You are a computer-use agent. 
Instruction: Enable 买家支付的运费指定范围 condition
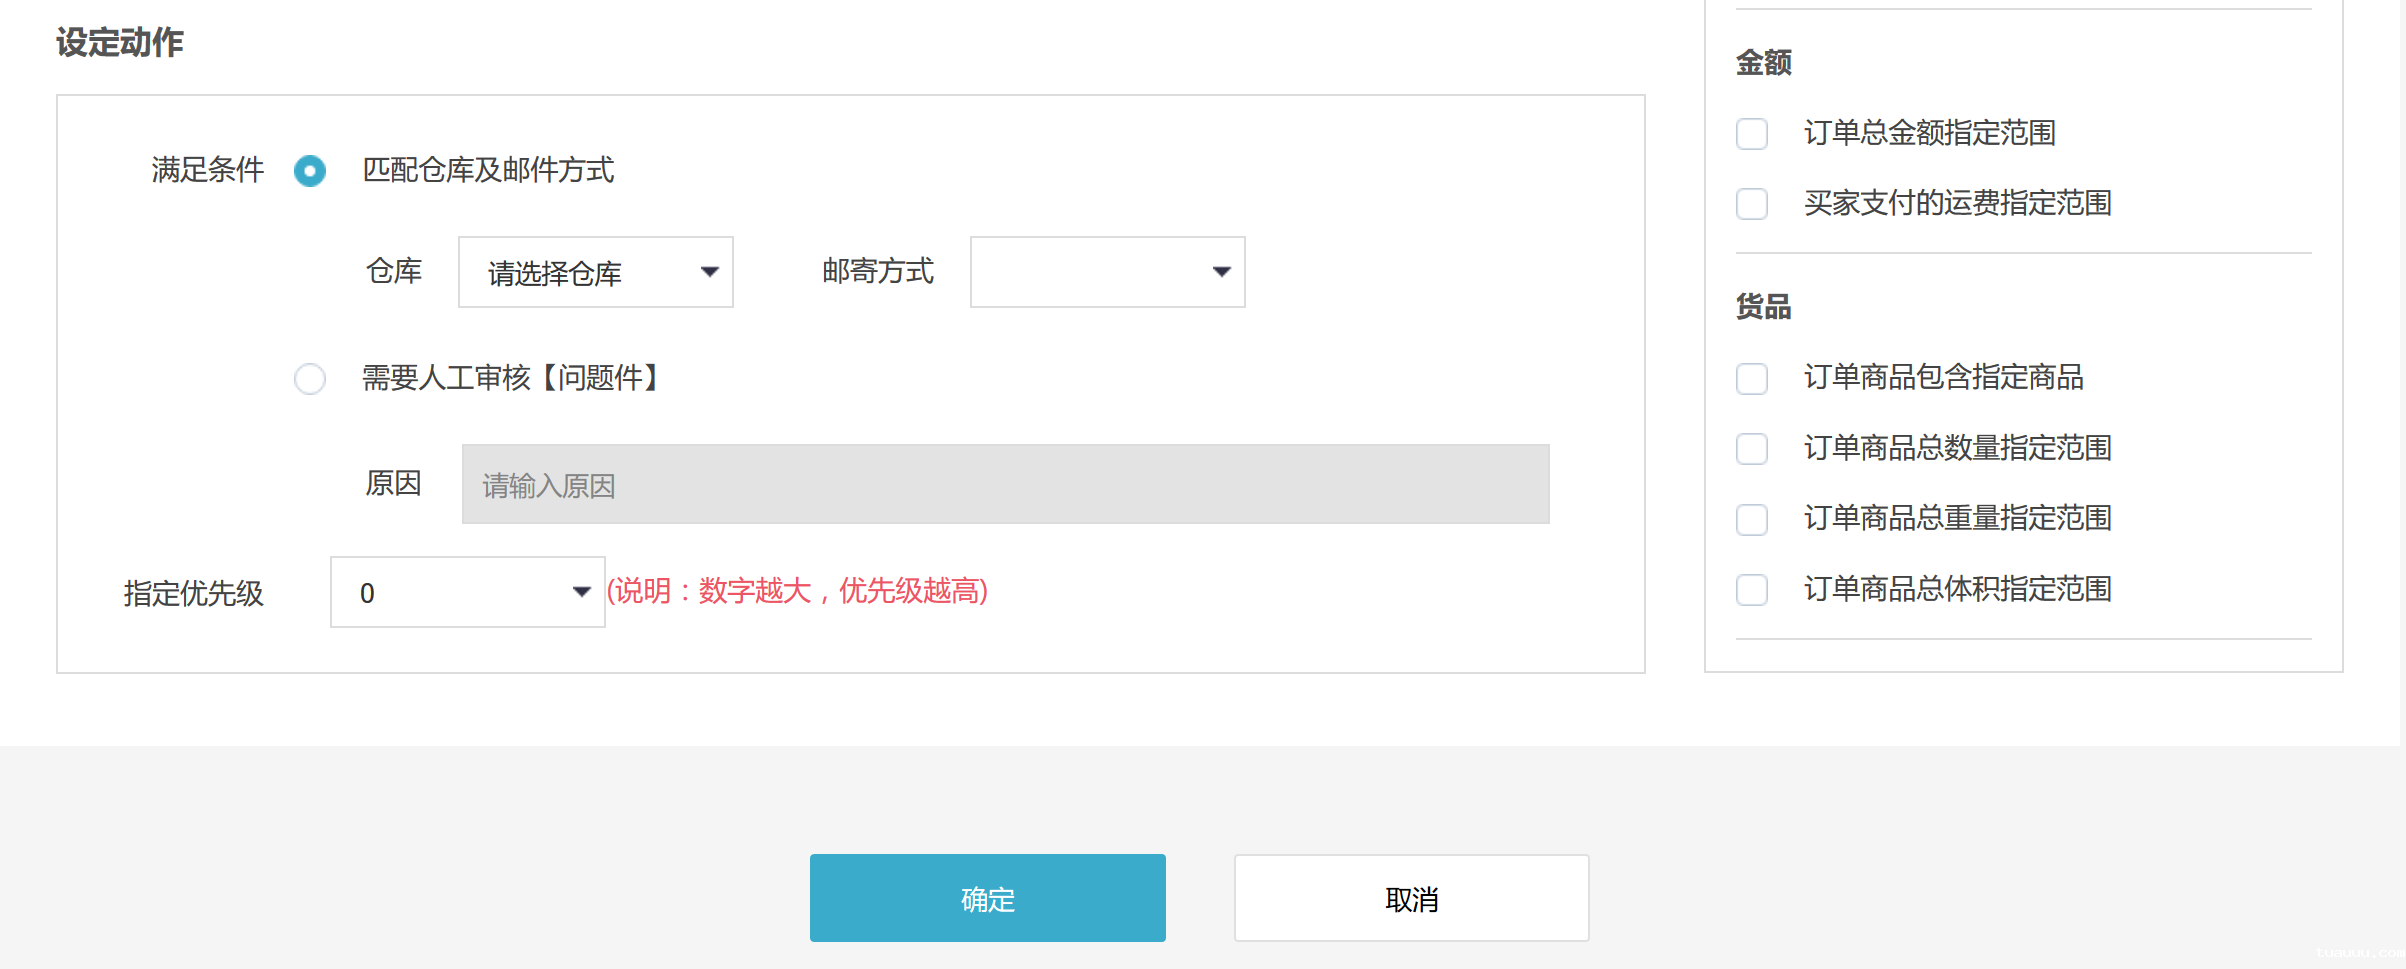[1751, 204]
